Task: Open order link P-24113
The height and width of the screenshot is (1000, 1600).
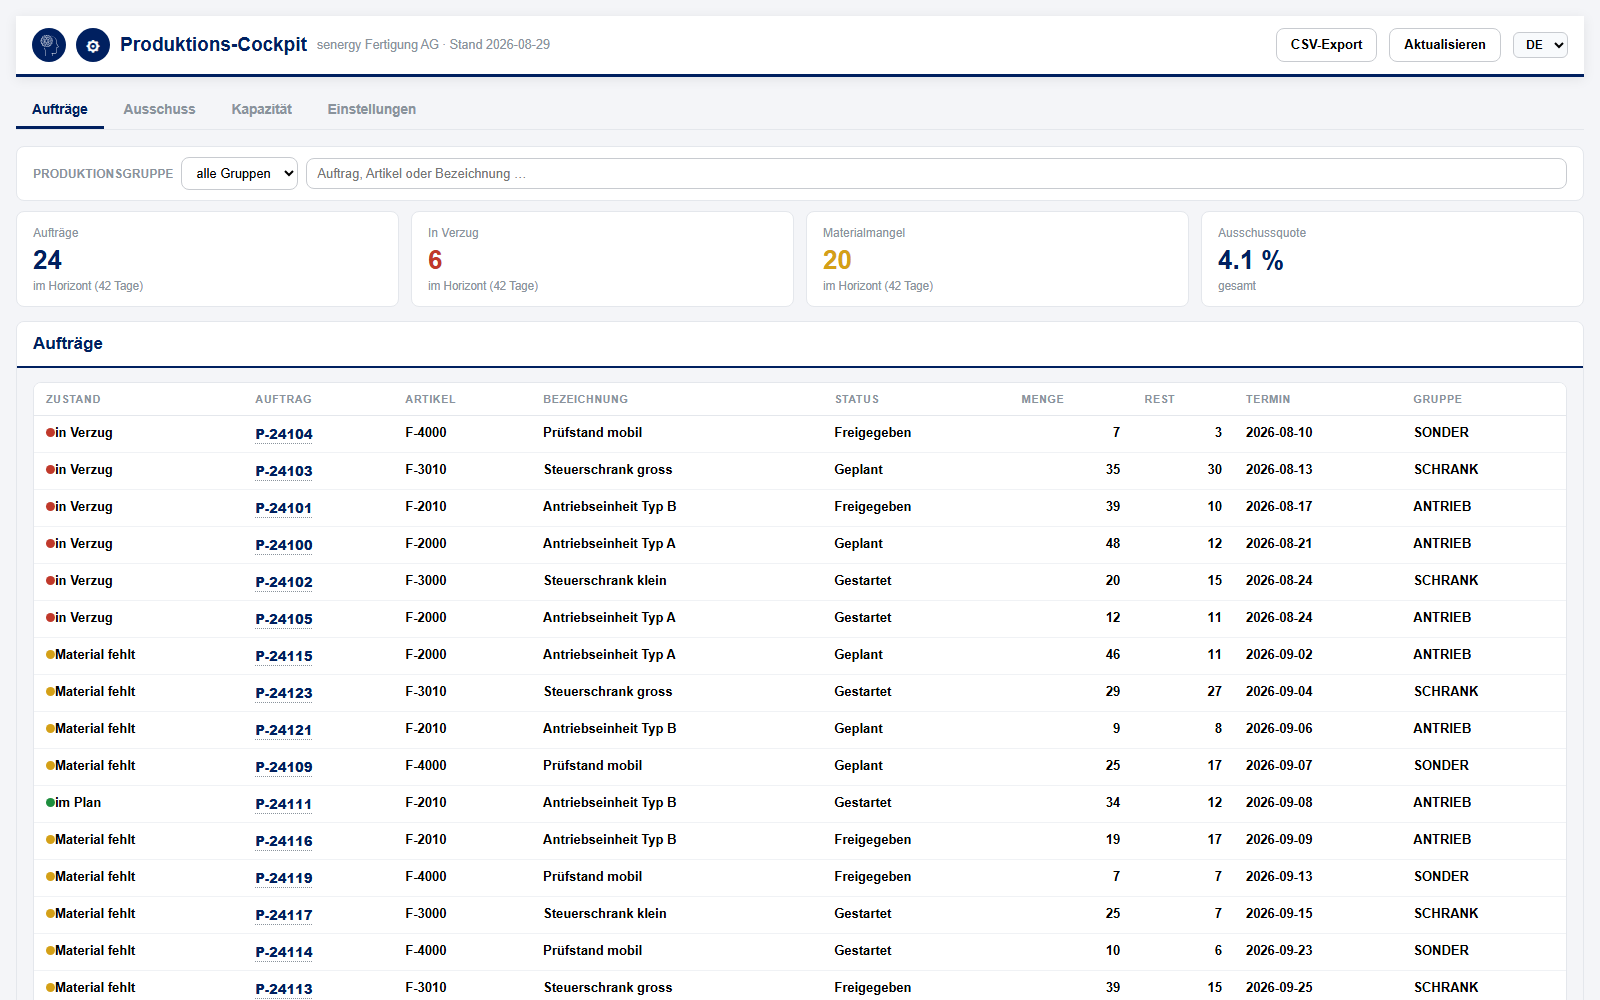Action: click(x=284, y=989)
